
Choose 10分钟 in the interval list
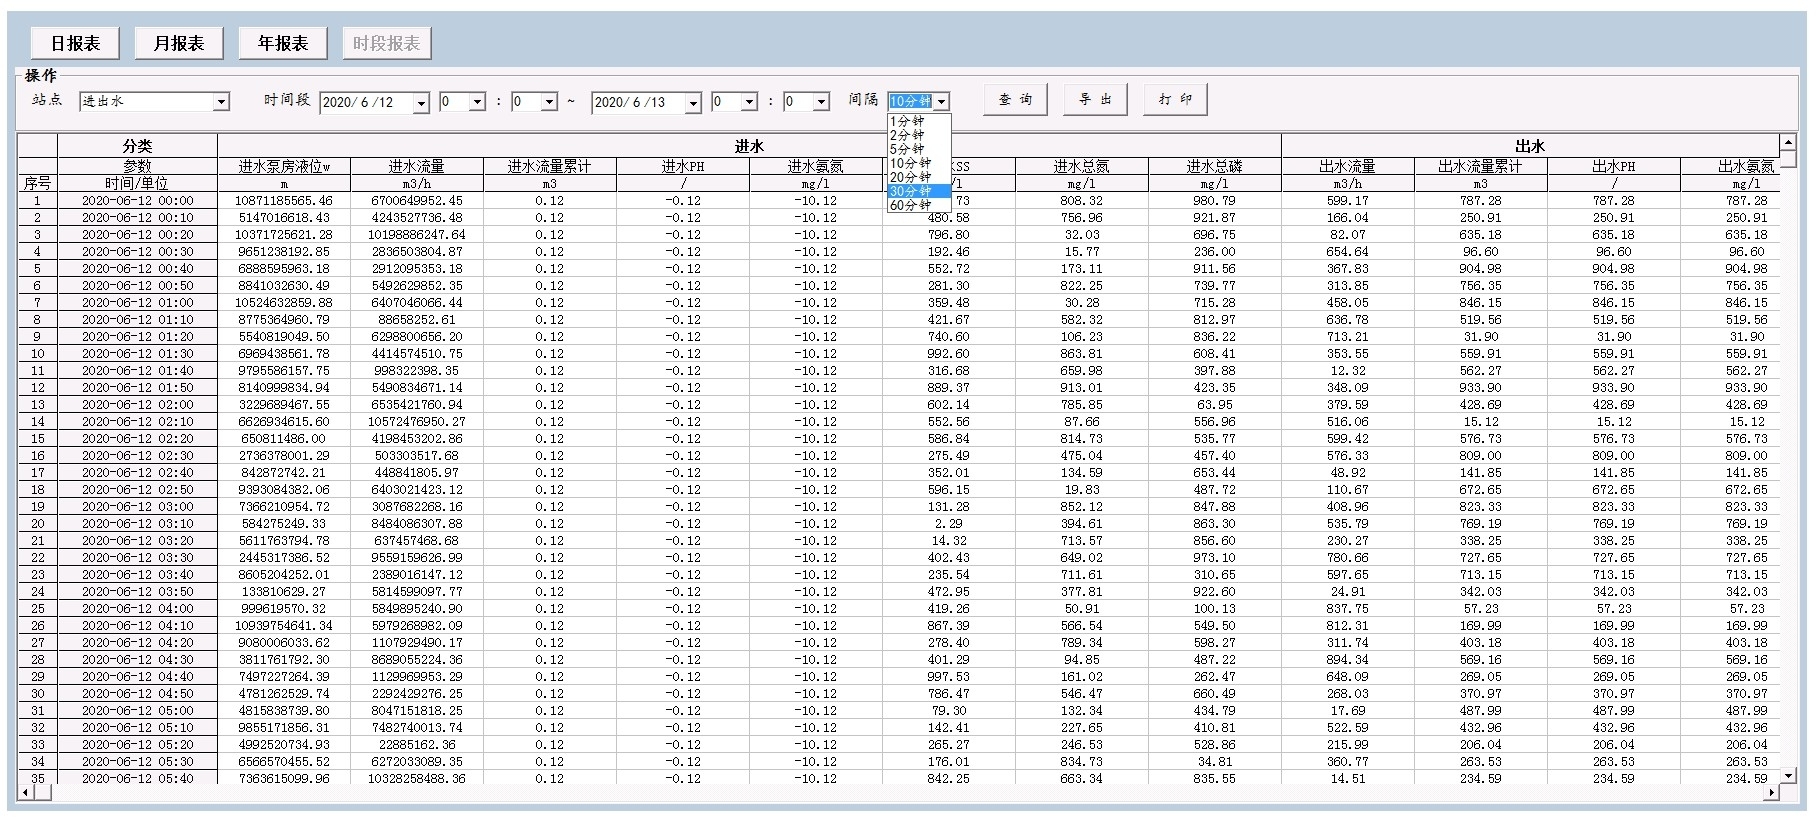[918, 163]
